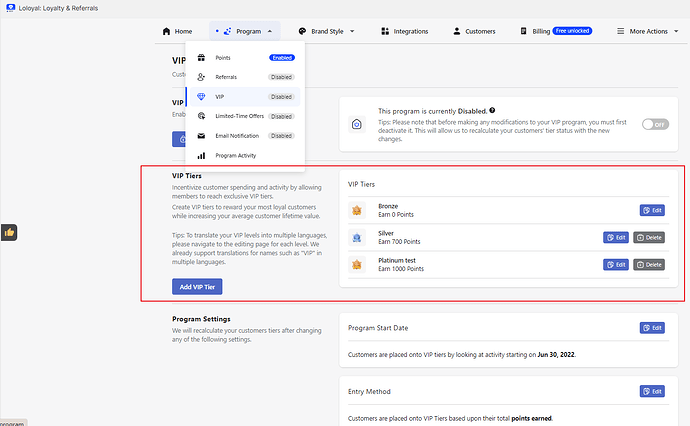Click the Billing receipt icon

524,31
